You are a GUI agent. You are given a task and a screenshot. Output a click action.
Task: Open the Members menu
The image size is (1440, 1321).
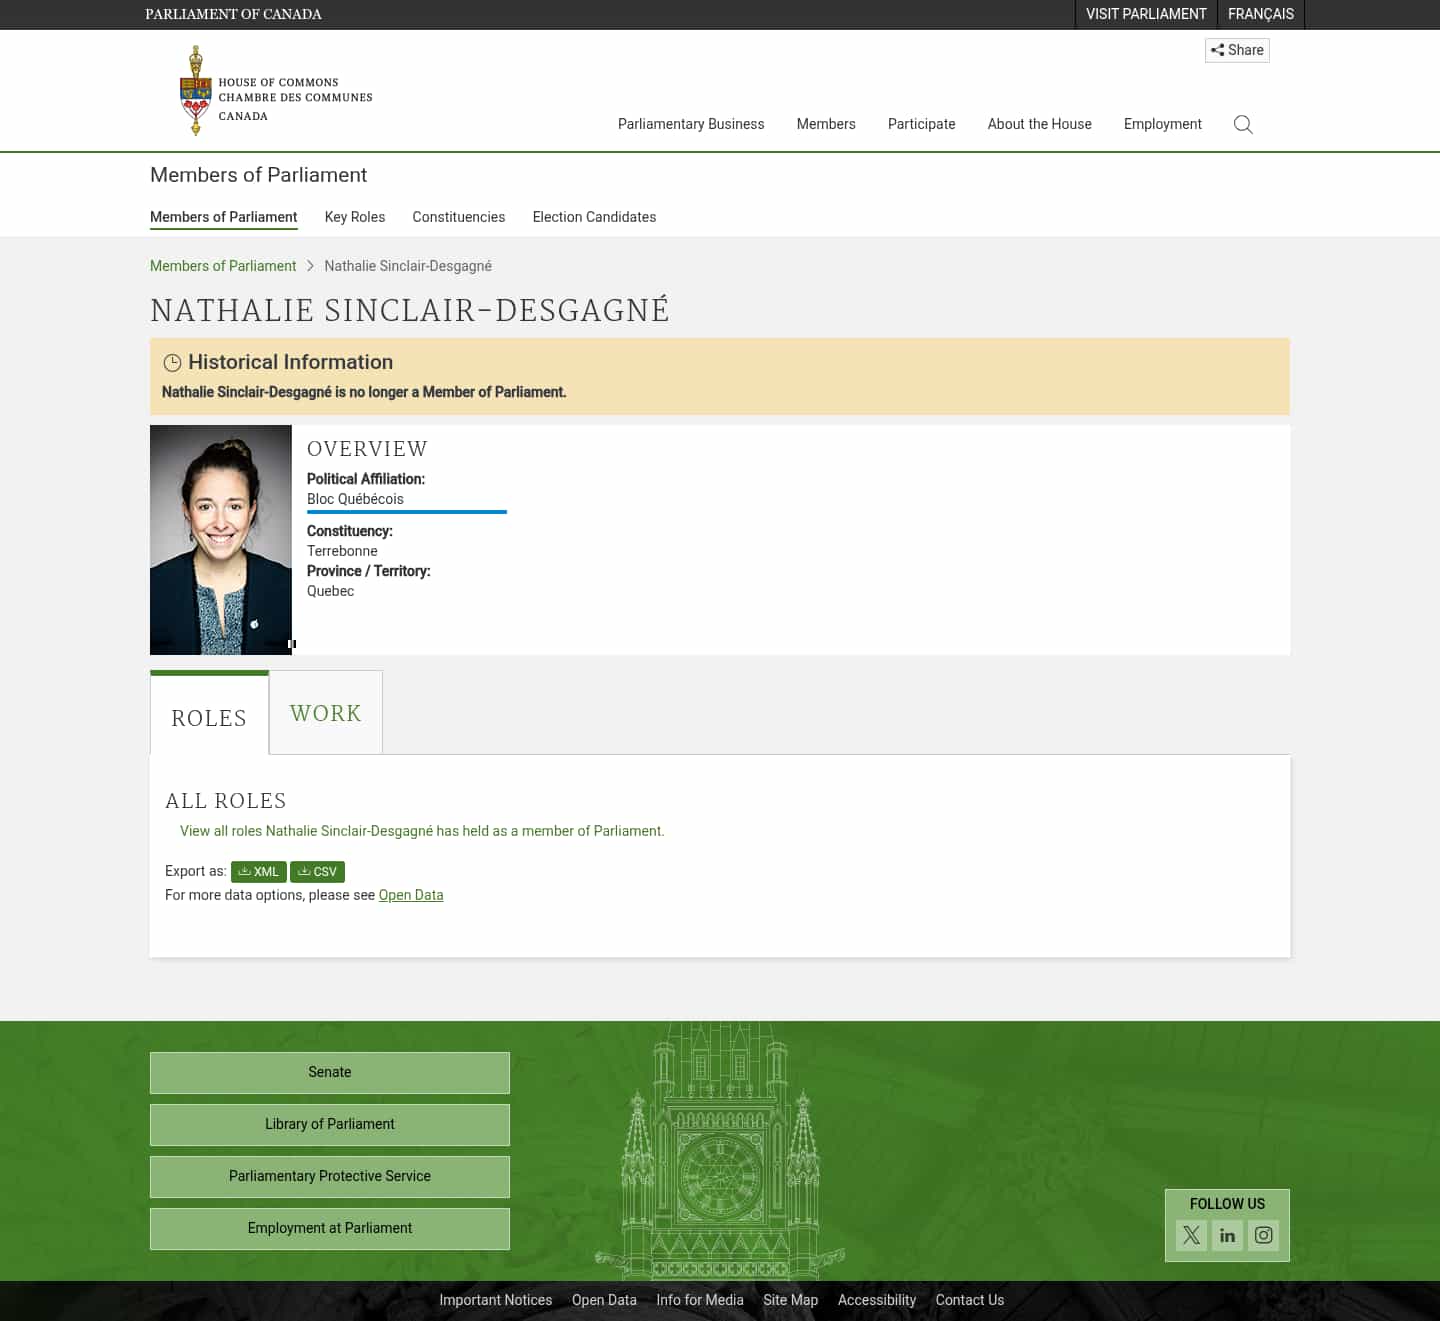point(826,124)
